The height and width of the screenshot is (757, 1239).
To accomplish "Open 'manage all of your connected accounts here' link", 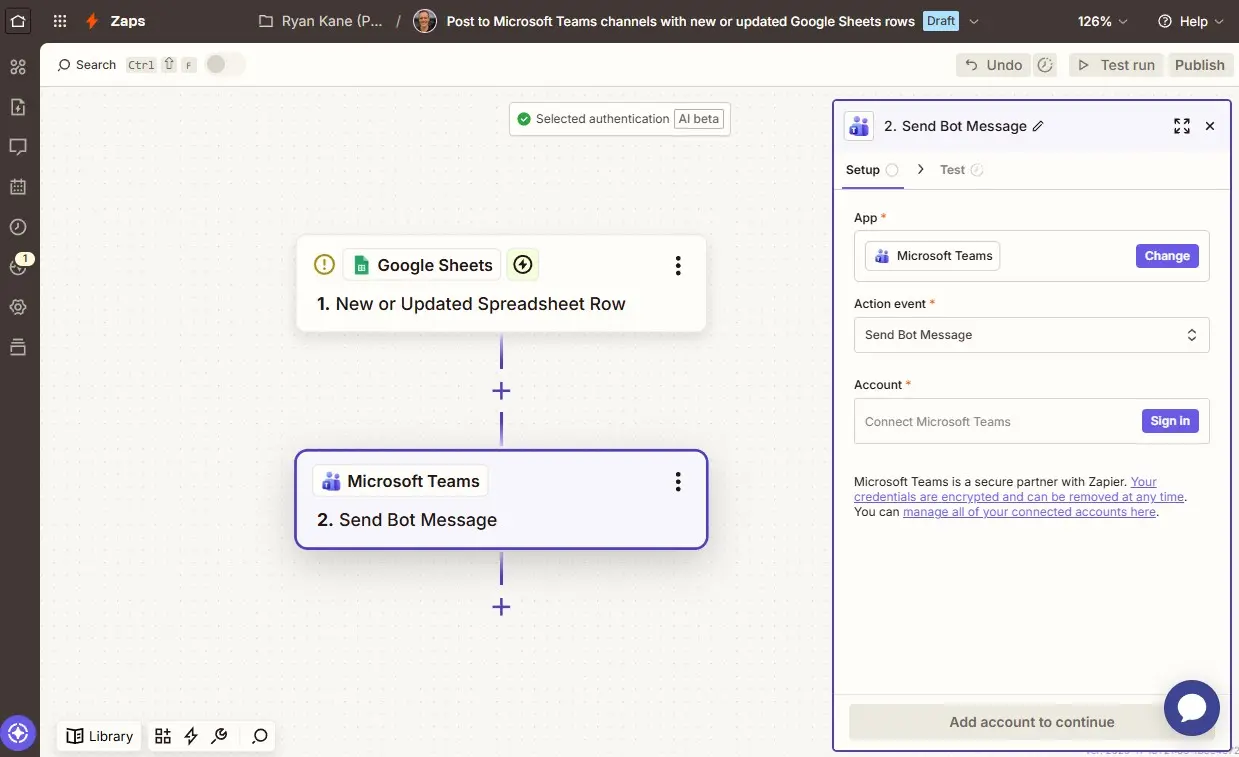I will 1029,512.
